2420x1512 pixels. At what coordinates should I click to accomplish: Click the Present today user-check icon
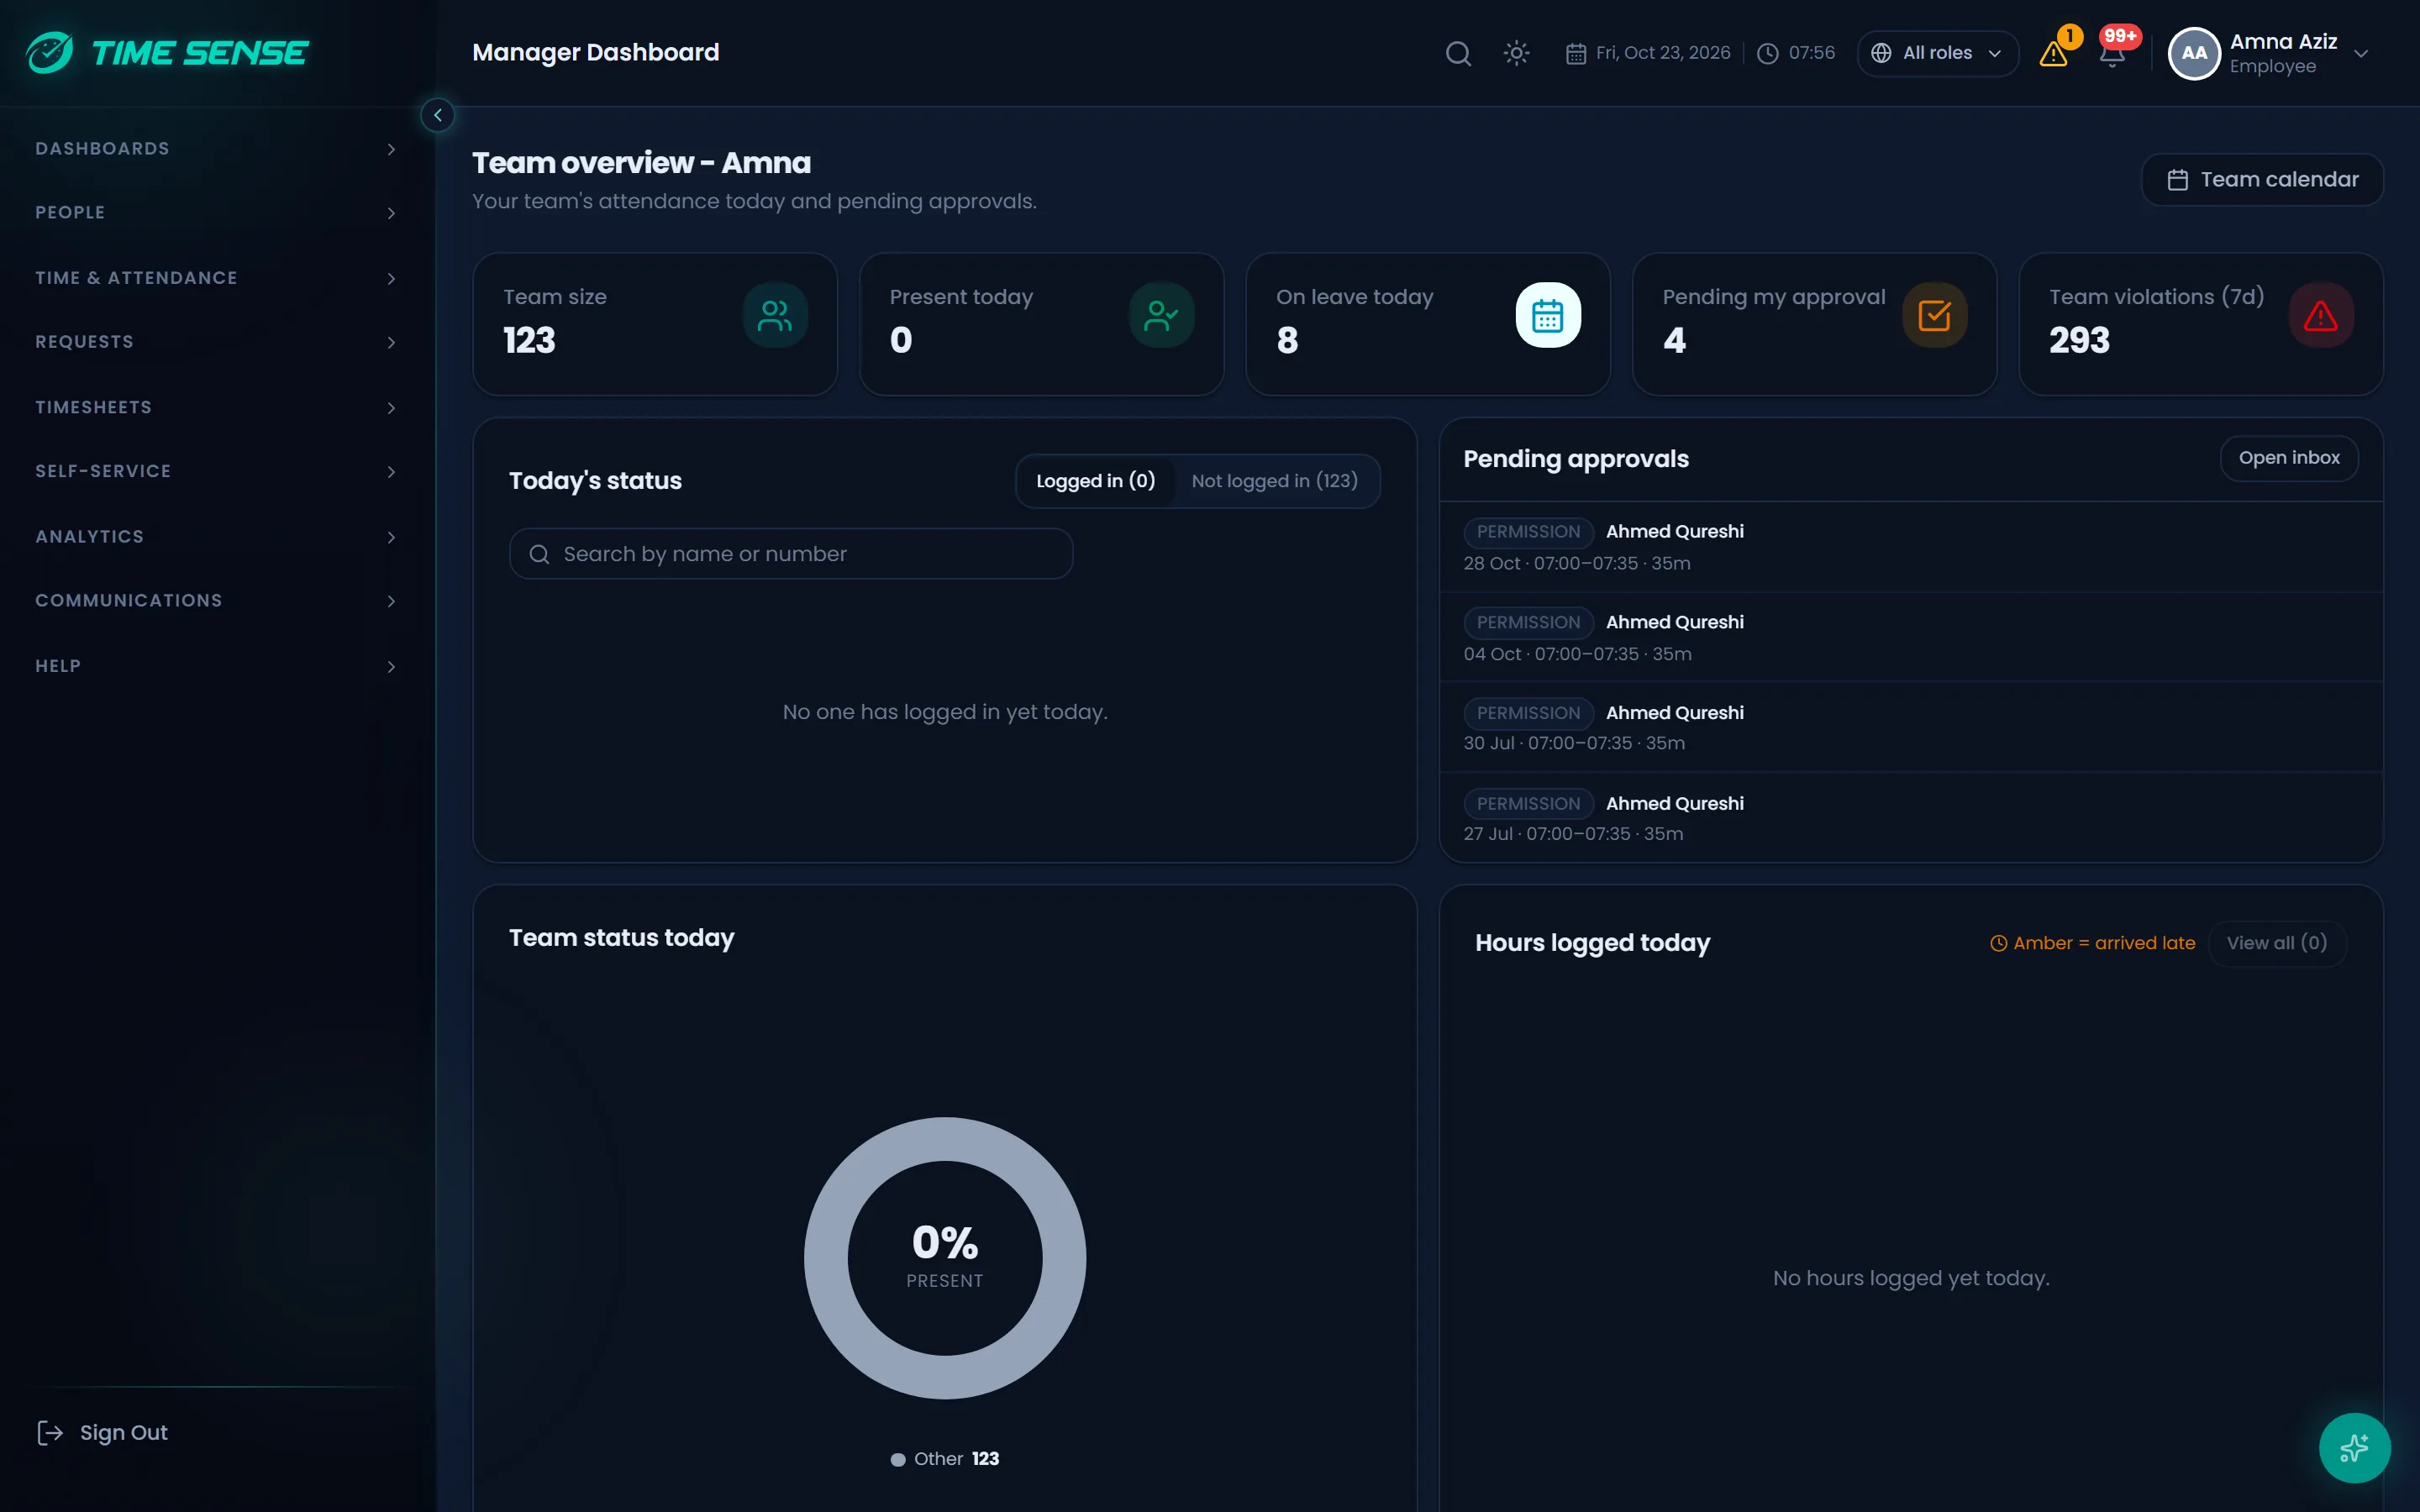(1161, 316)
